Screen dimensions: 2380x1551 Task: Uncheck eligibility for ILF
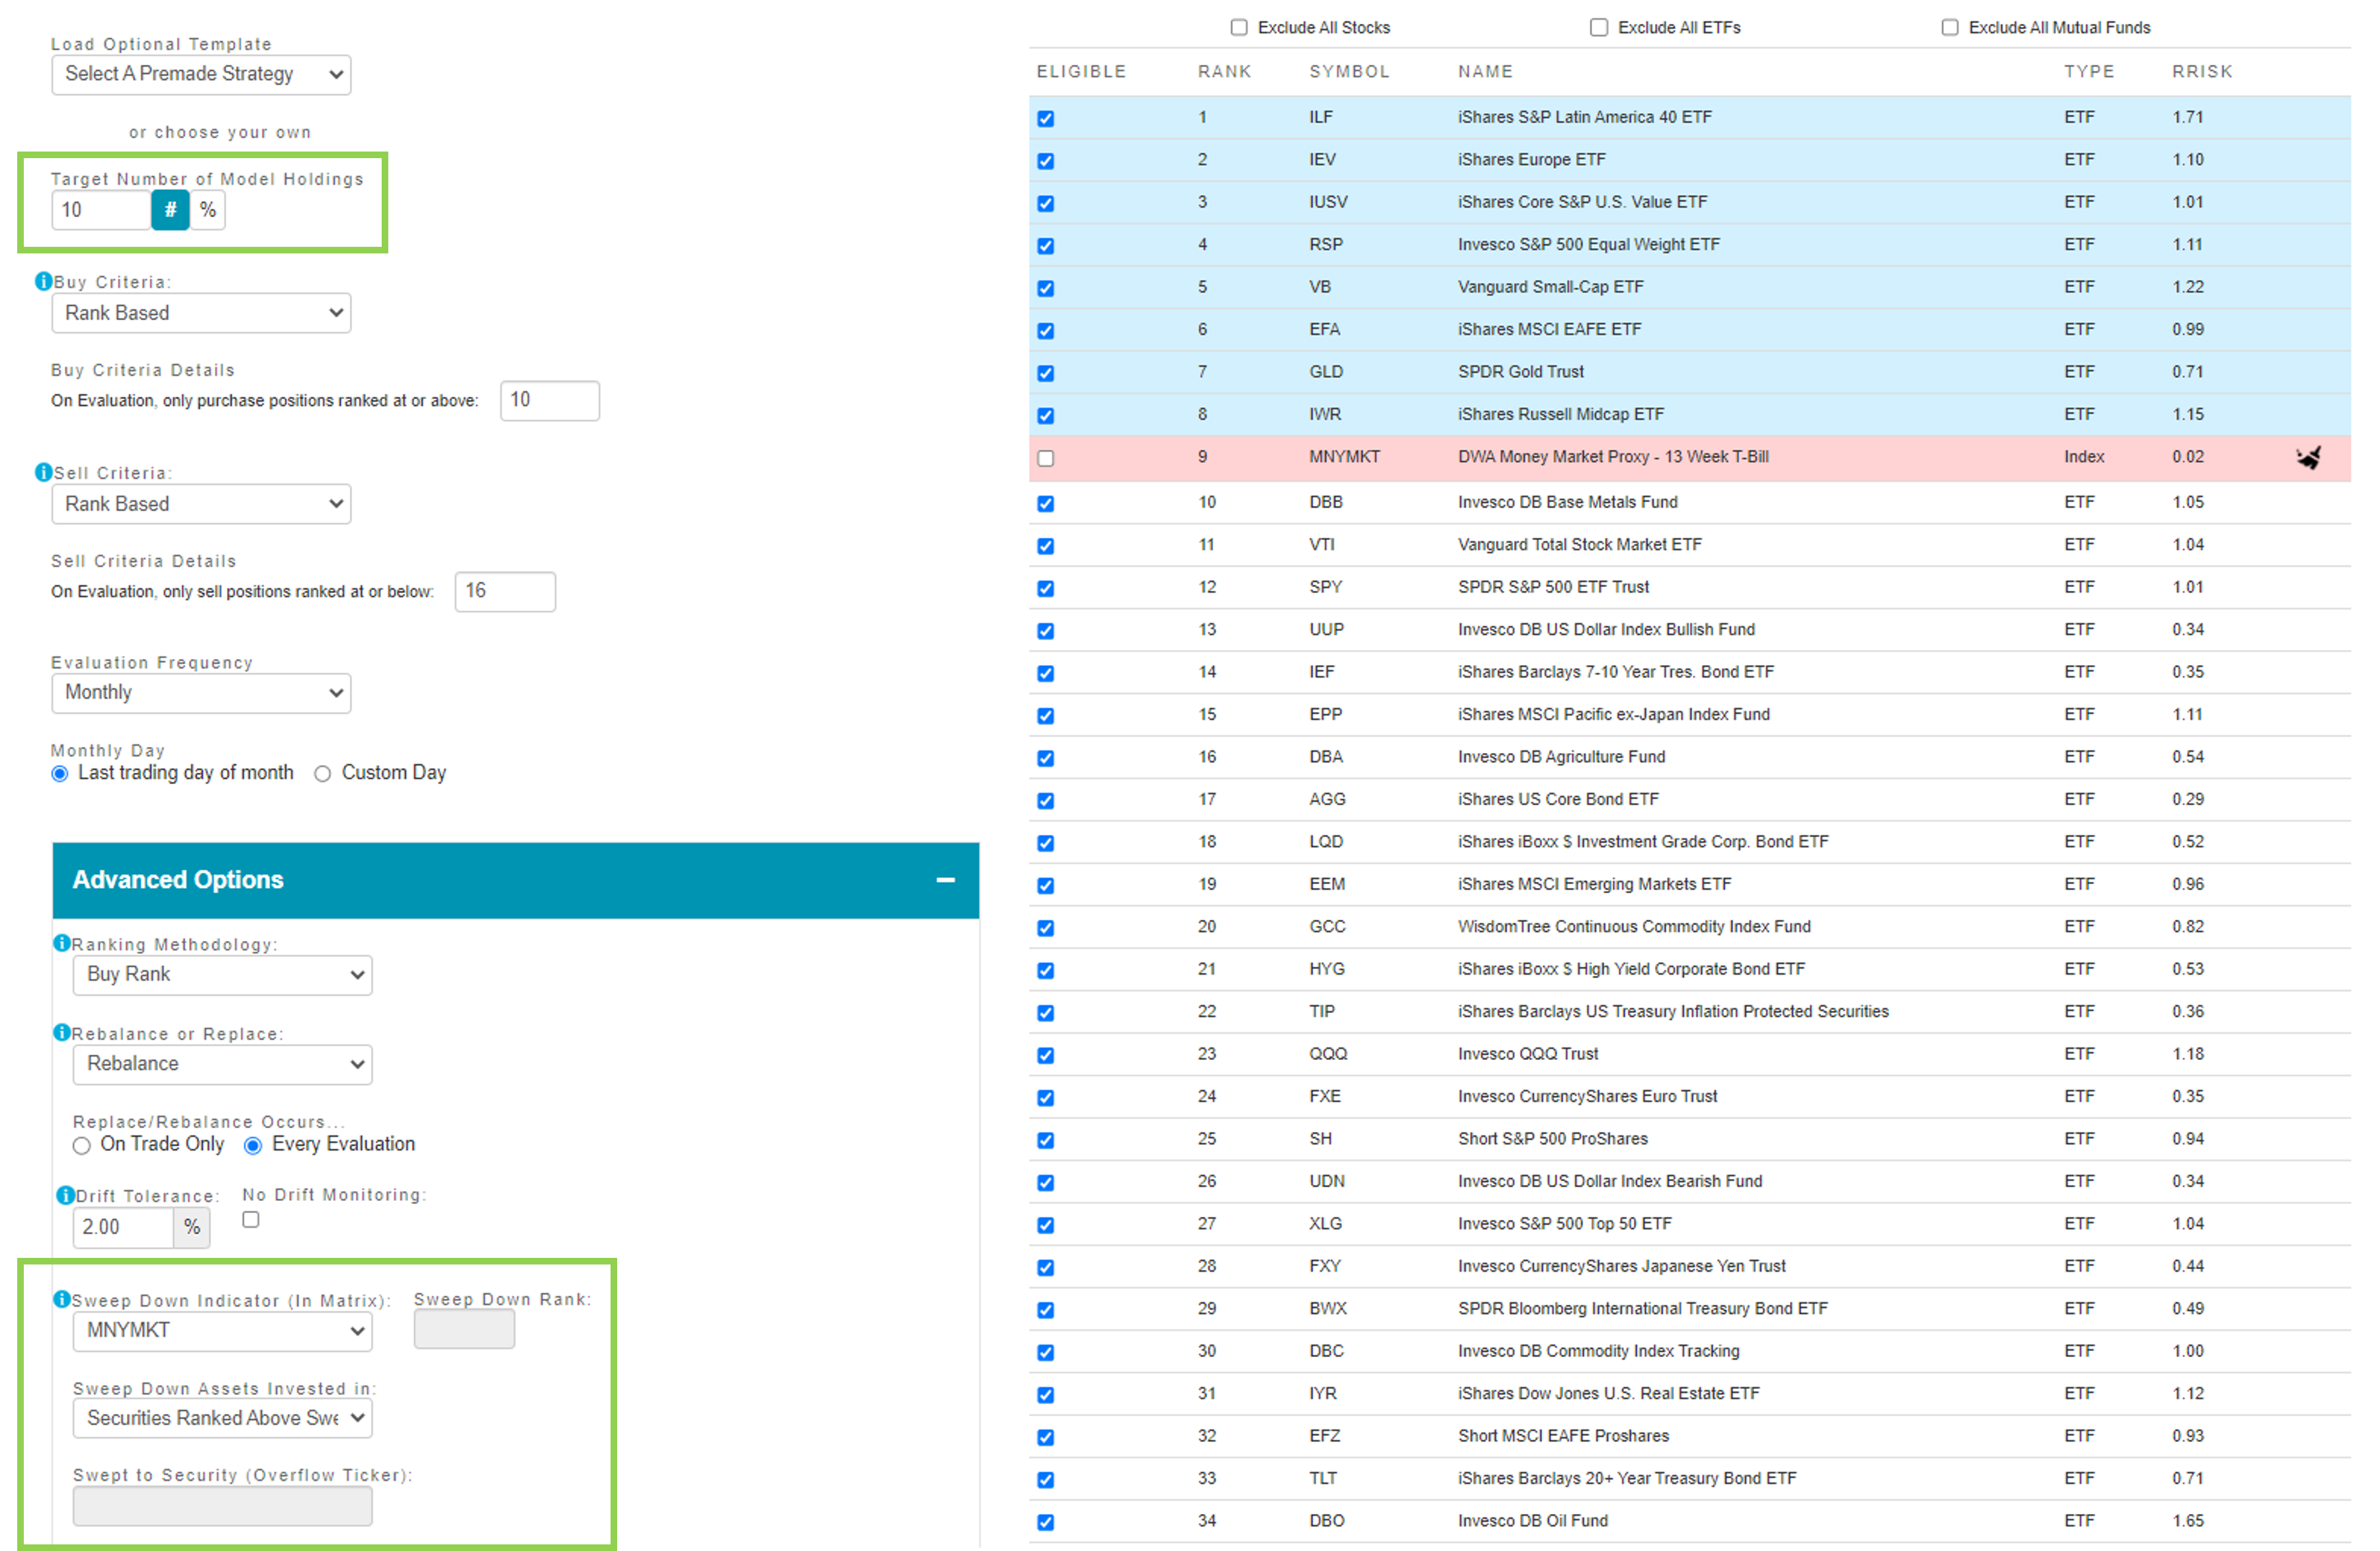click(1046, 118)
